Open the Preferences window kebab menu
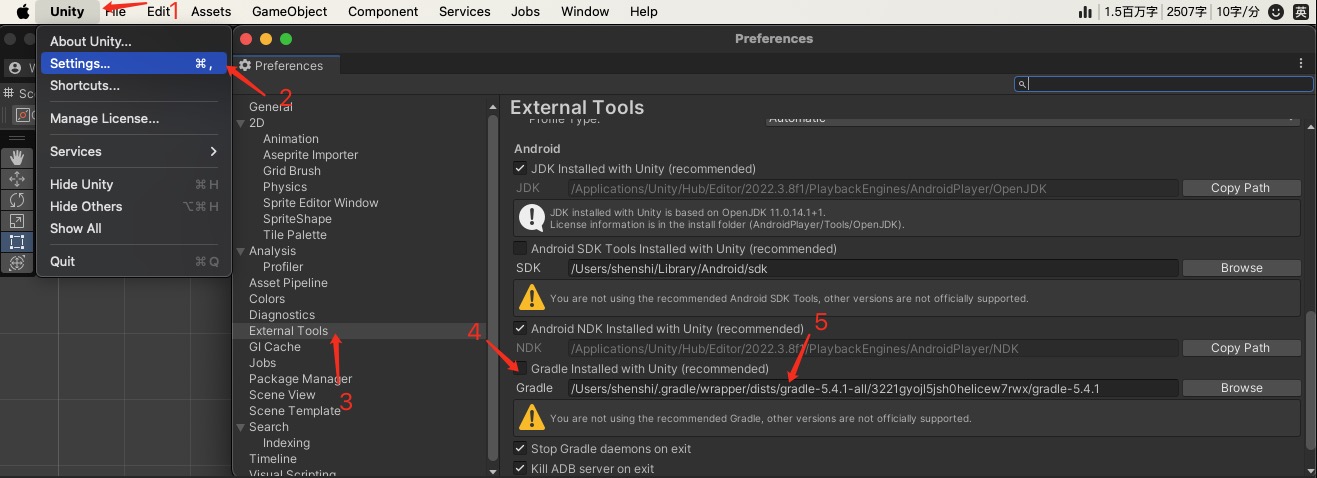Viewport: 1317px width, 478px height. pos(1301,63)
